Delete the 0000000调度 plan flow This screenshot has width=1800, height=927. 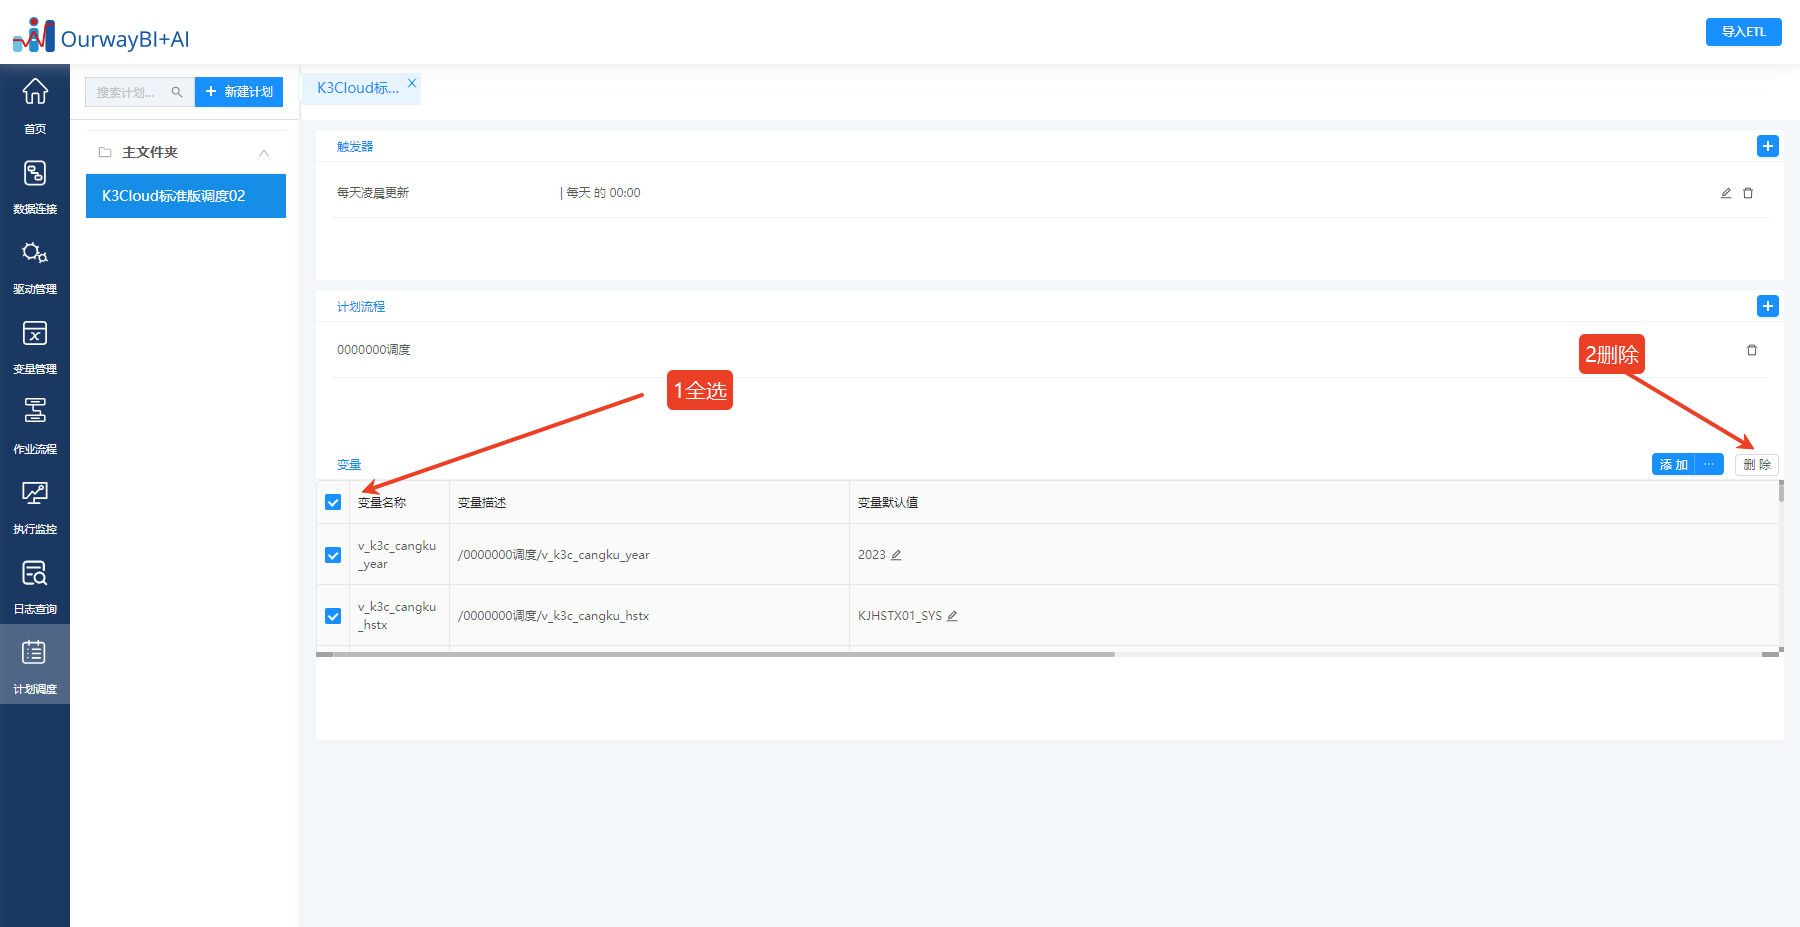click(1752, 350)
